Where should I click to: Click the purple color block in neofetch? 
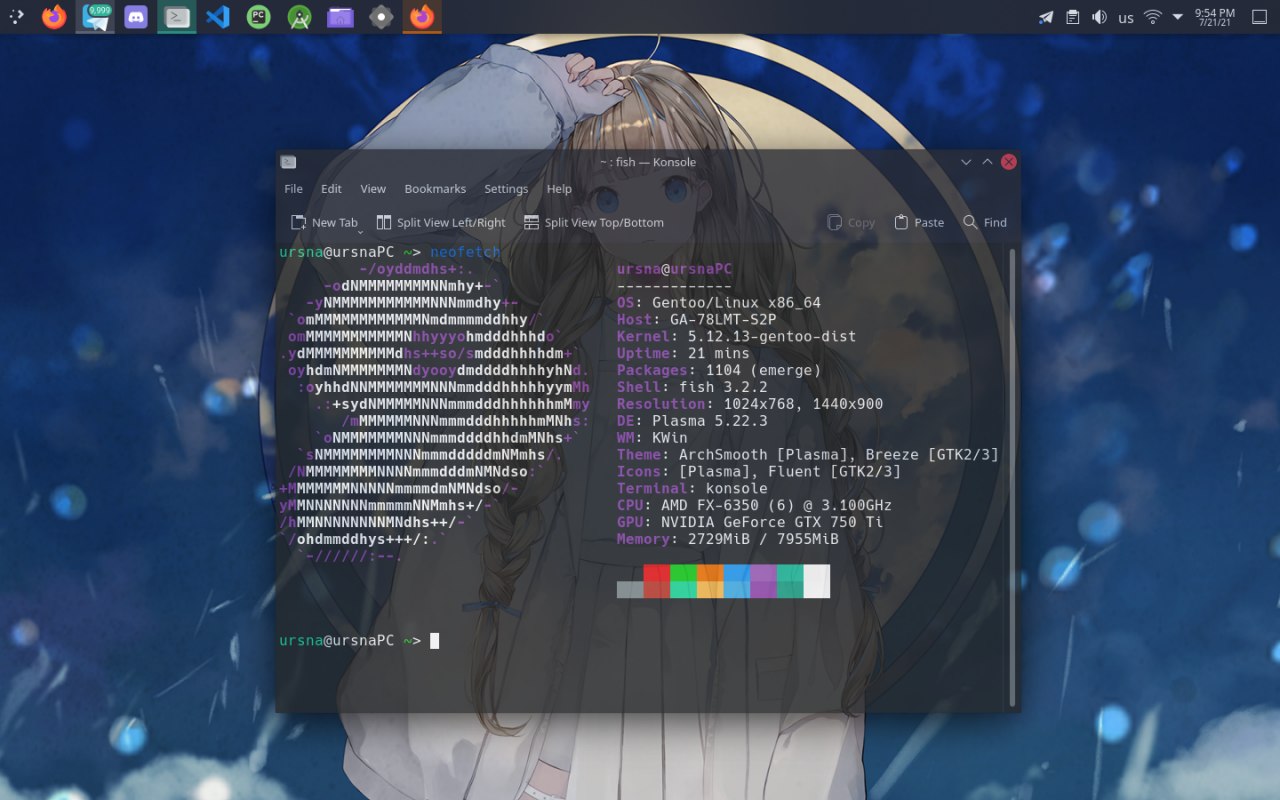coord(763,581)
